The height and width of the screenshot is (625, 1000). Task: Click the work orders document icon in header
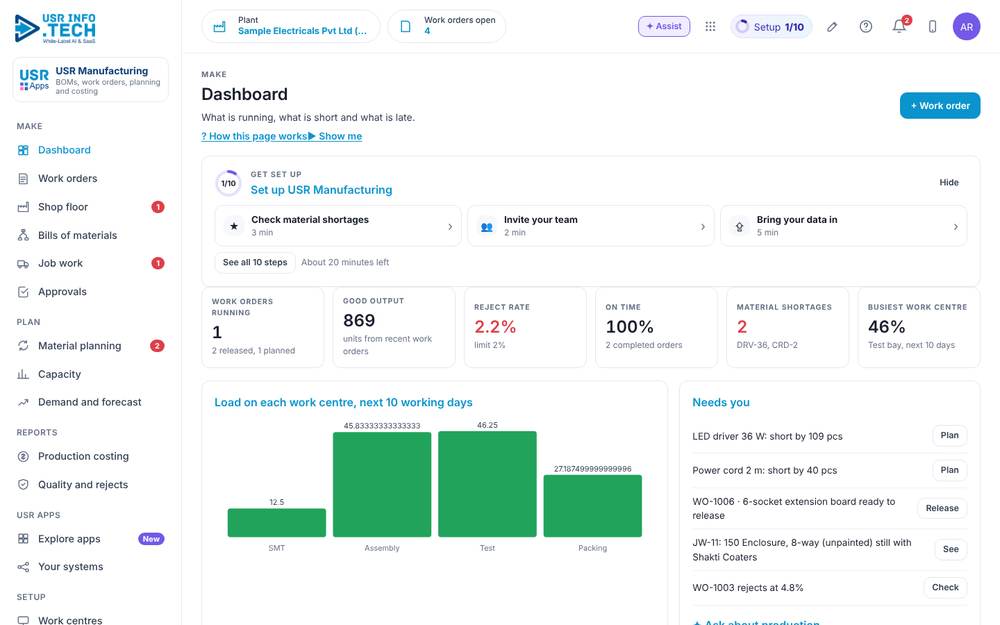click(x=406, y=27)
